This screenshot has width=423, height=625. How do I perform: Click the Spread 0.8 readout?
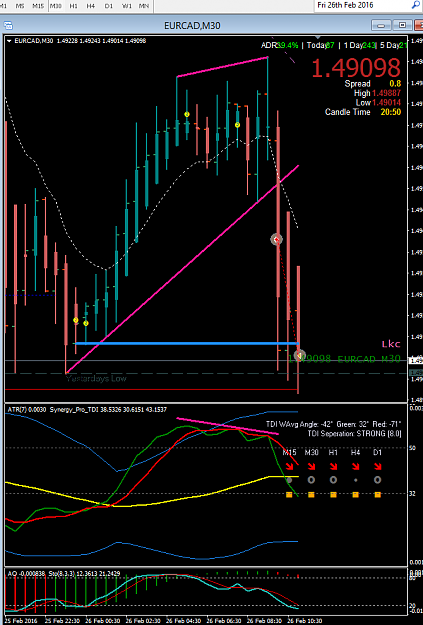[373, 84]
